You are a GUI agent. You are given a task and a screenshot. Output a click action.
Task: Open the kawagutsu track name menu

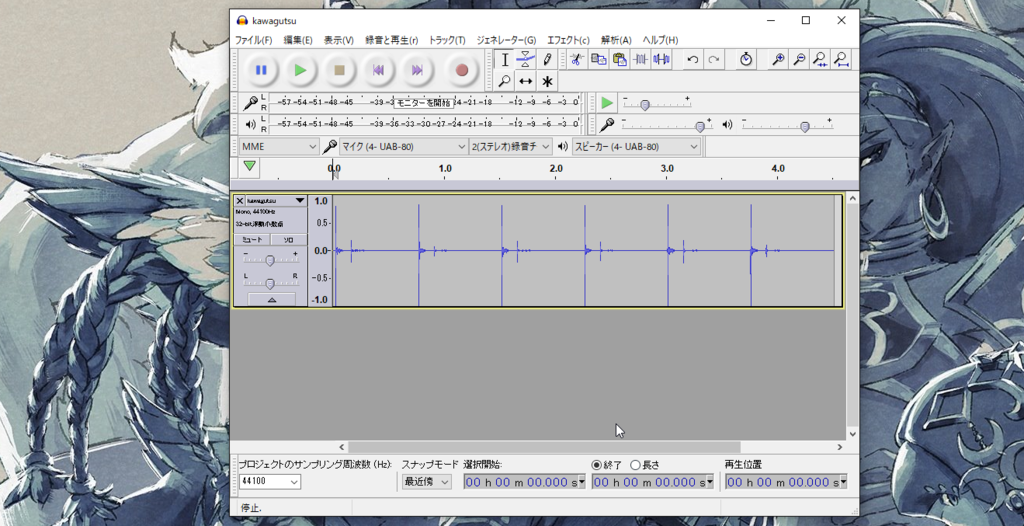[x=276, y=201]
